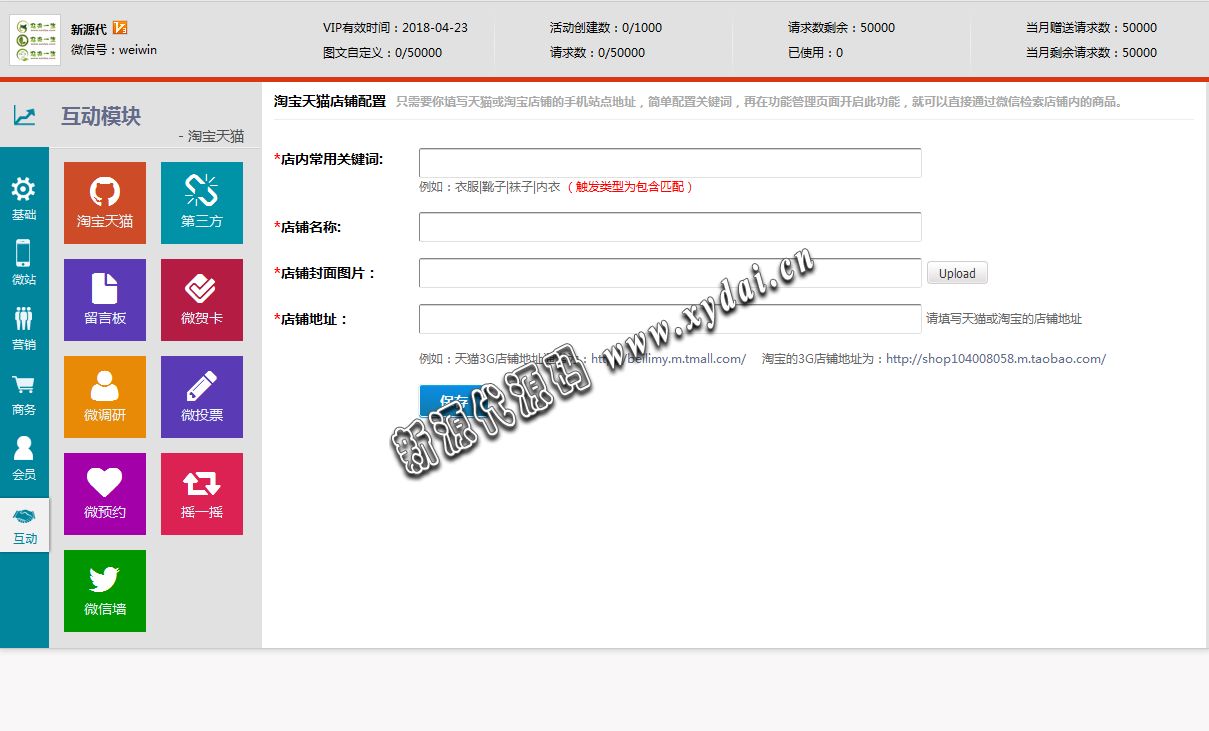
Task: Click 当月赠送请求数：50000 text
Action: (x=1091, y=28)
